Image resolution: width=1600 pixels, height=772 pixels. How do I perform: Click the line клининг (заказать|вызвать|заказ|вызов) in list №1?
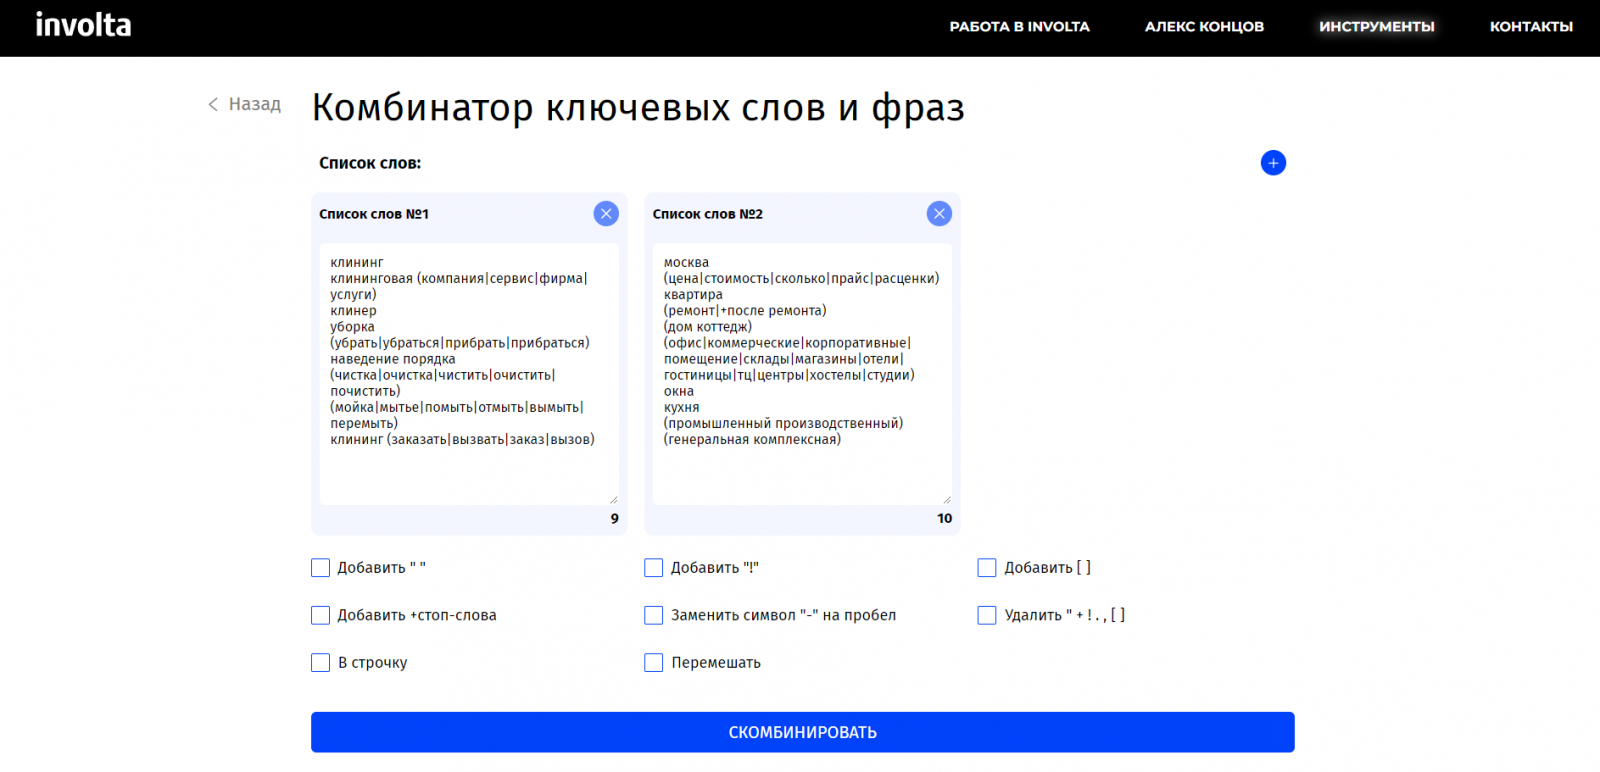tap(463, 439)
